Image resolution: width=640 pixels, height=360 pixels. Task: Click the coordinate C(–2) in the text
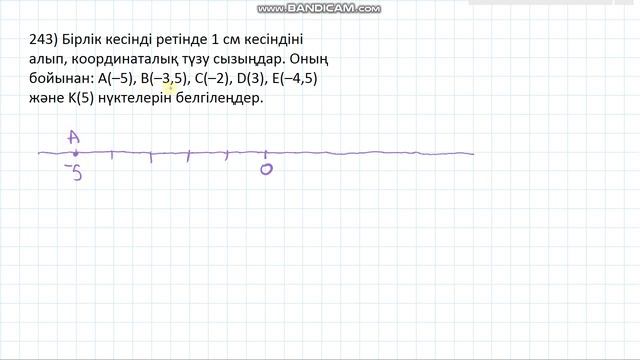tap(212, 78)
